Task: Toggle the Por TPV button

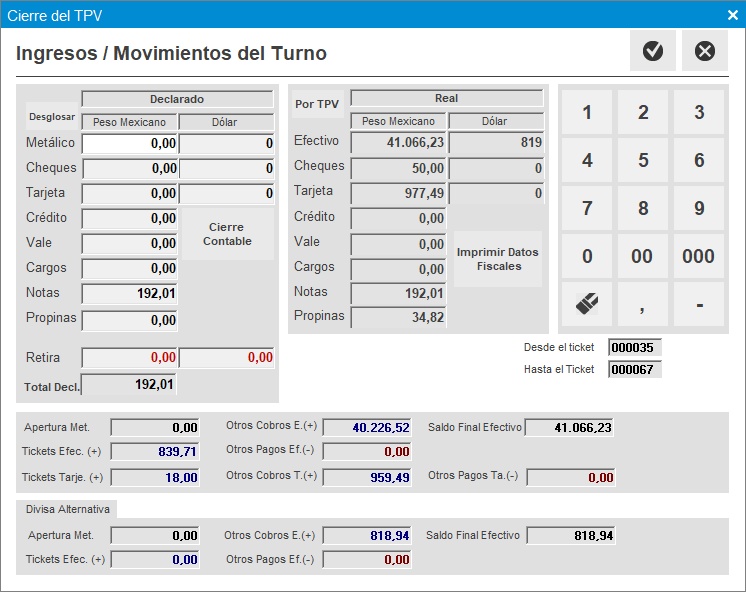Action: point(317,104)
